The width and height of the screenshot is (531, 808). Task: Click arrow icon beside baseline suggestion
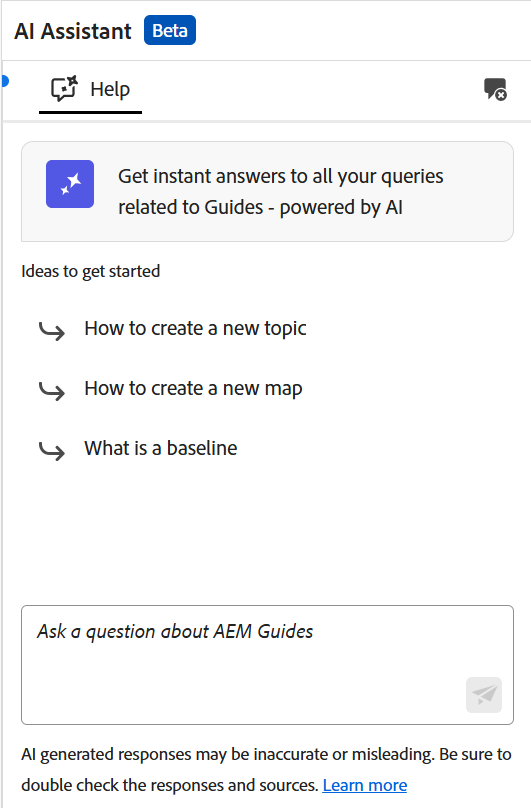(x=52, y=450)
